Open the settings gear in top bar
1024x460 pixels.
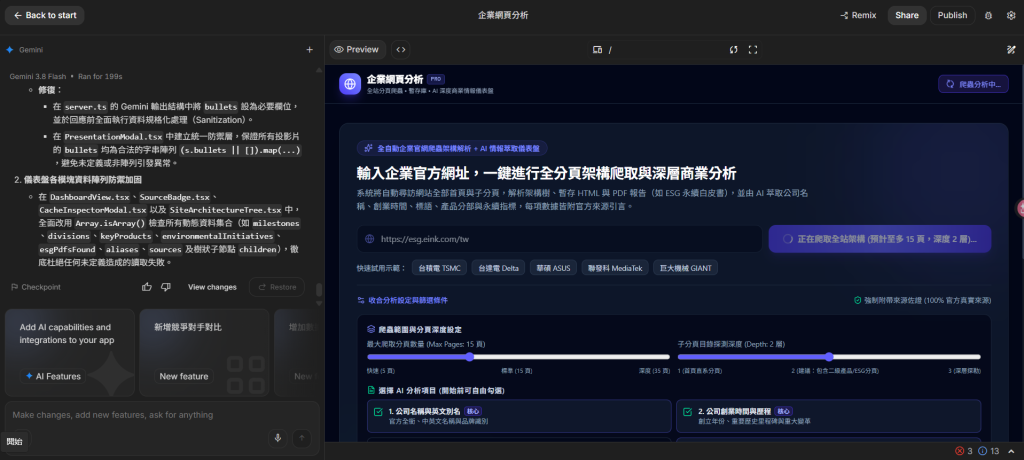[x=1011, y=15]
